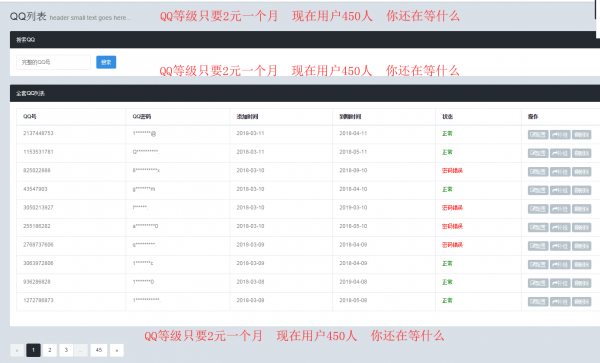Edit configuration of QQ 2768737606

click(538, 246)
